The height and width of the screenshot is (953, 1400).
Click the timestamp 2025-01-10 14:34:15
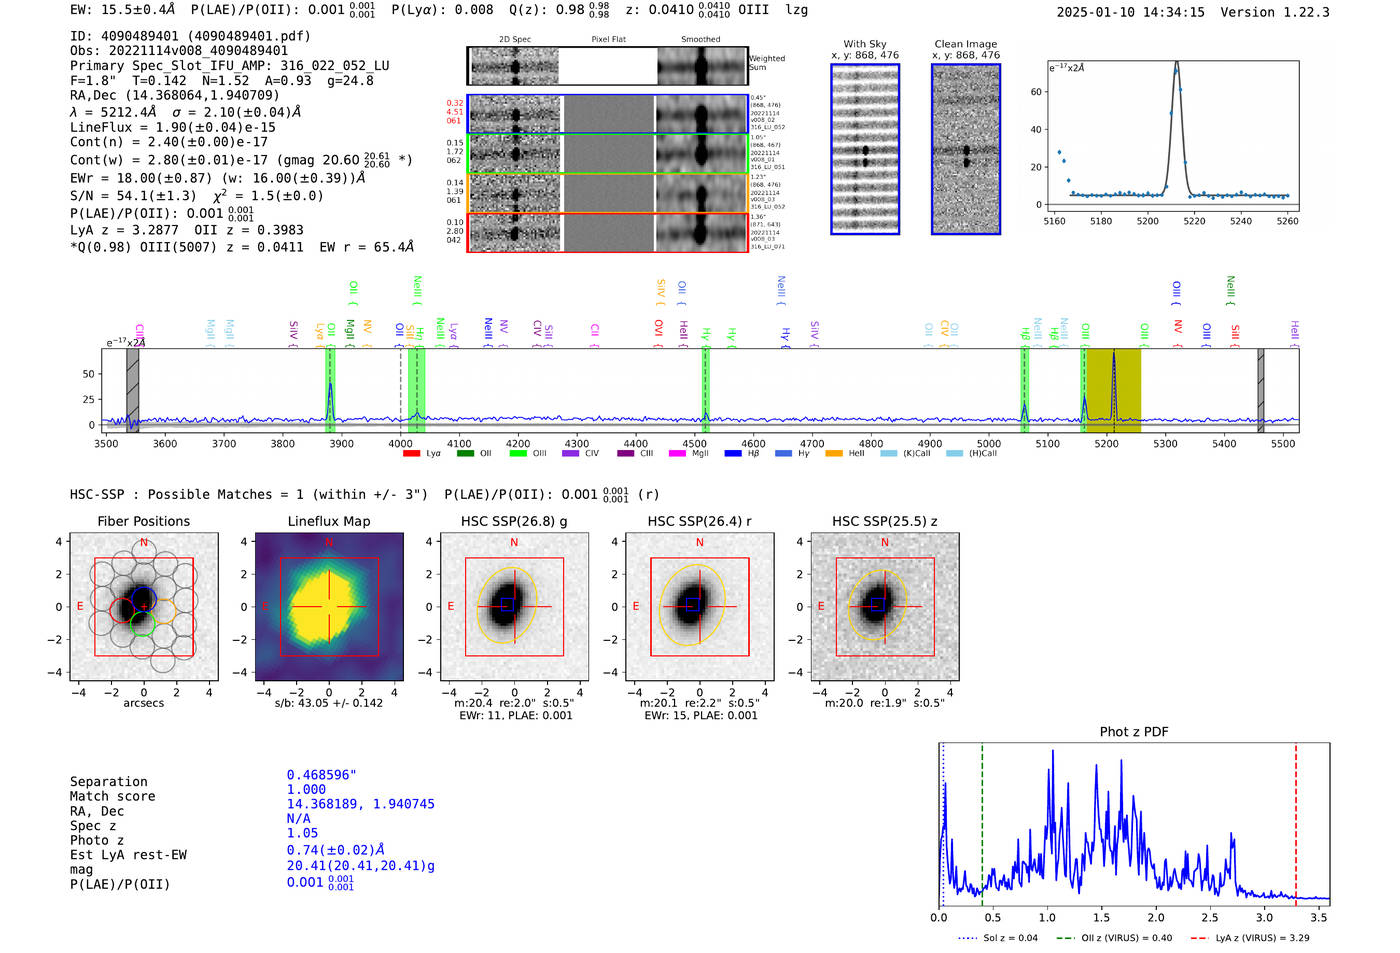click(1131, 13)
